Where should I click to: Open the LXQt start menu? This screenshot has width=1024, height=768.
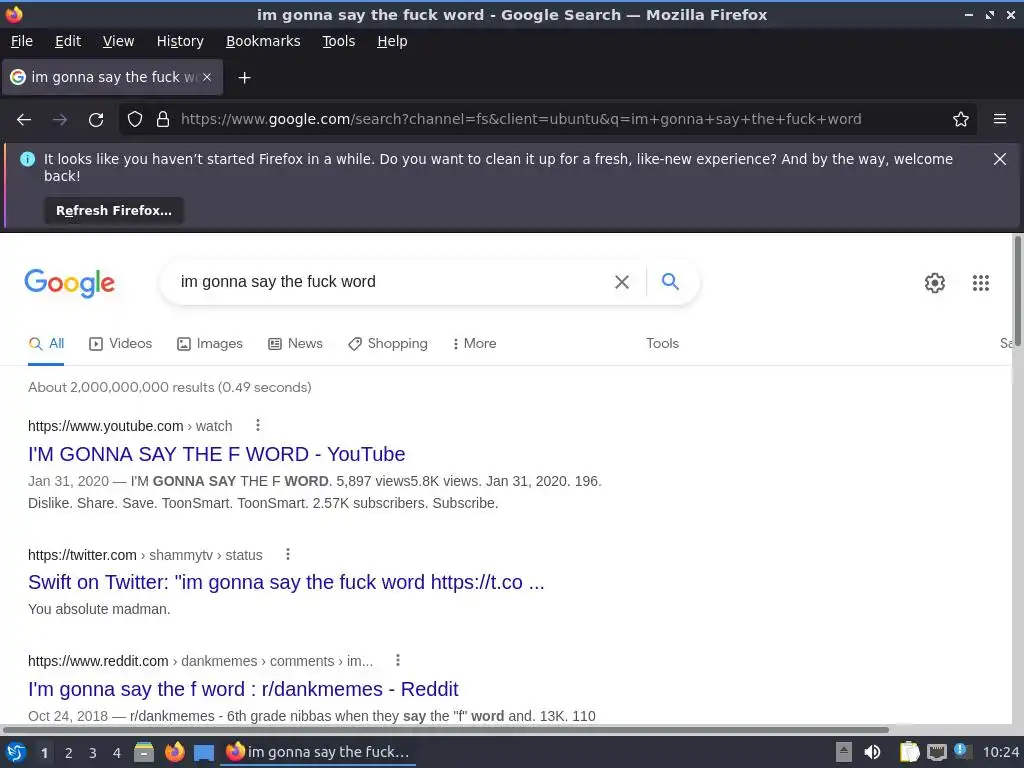coord(16,752)
